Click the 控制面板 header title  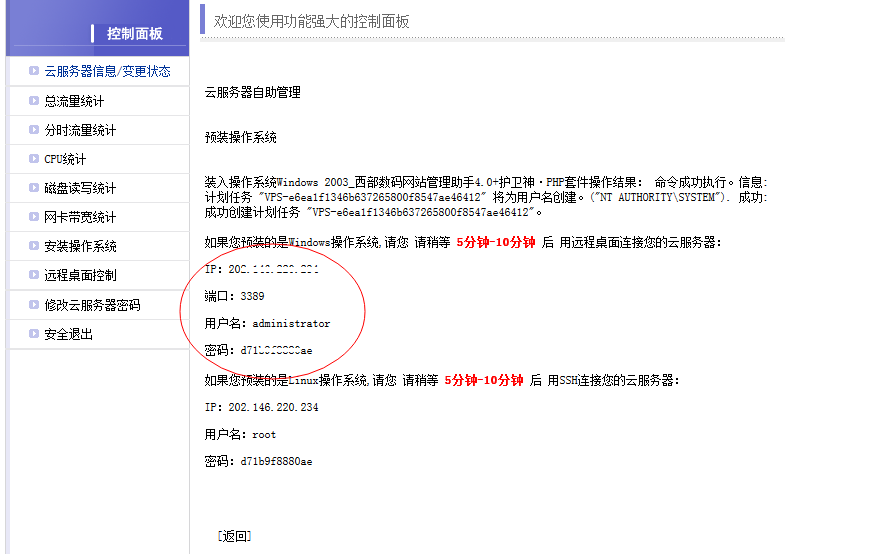click(x=135, y=34)
